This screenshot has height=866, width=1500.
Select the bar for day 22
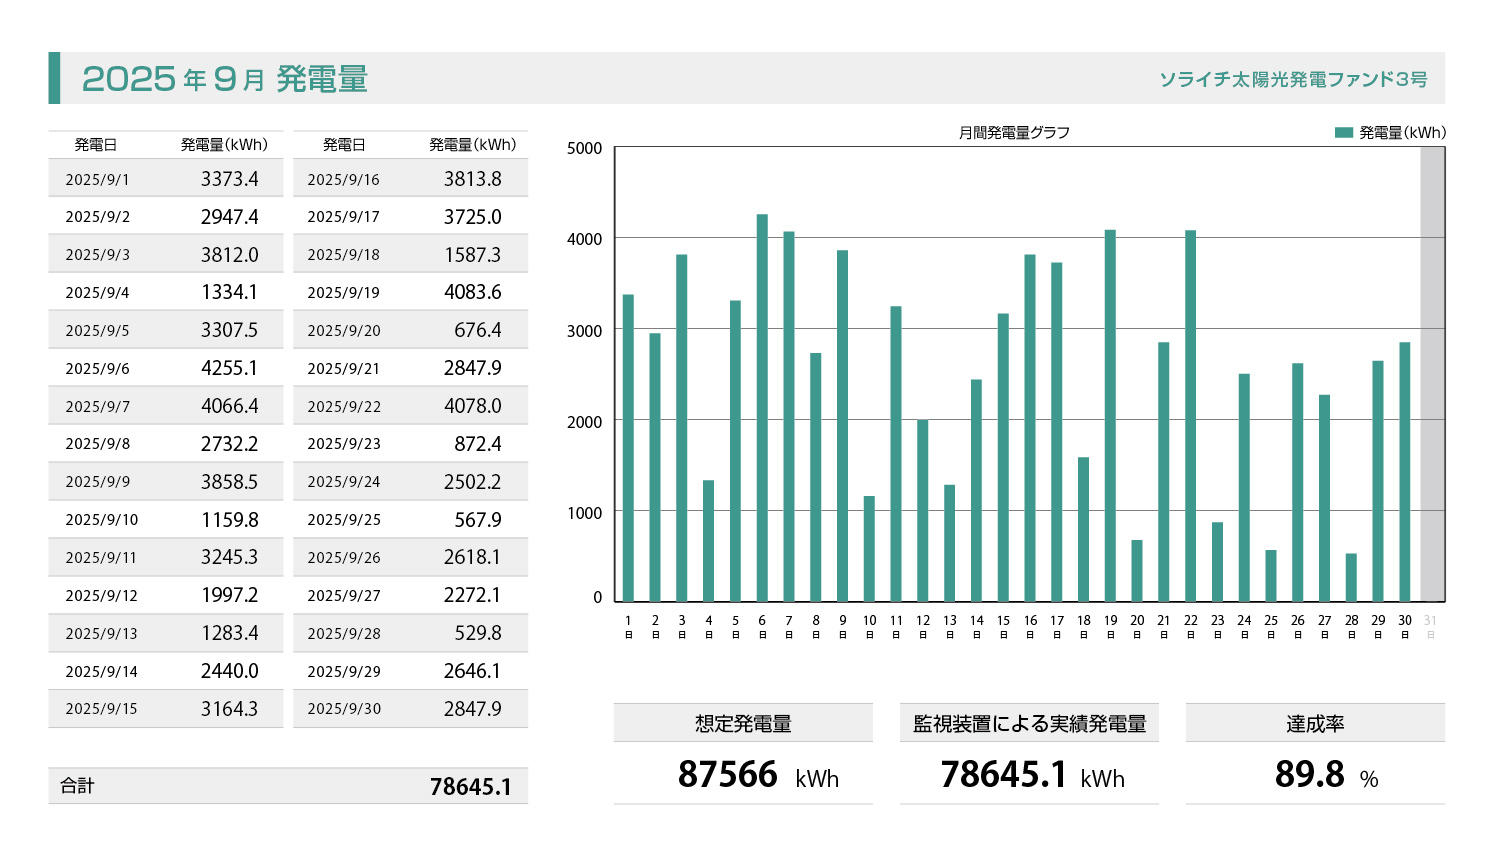coord(1190,416)
